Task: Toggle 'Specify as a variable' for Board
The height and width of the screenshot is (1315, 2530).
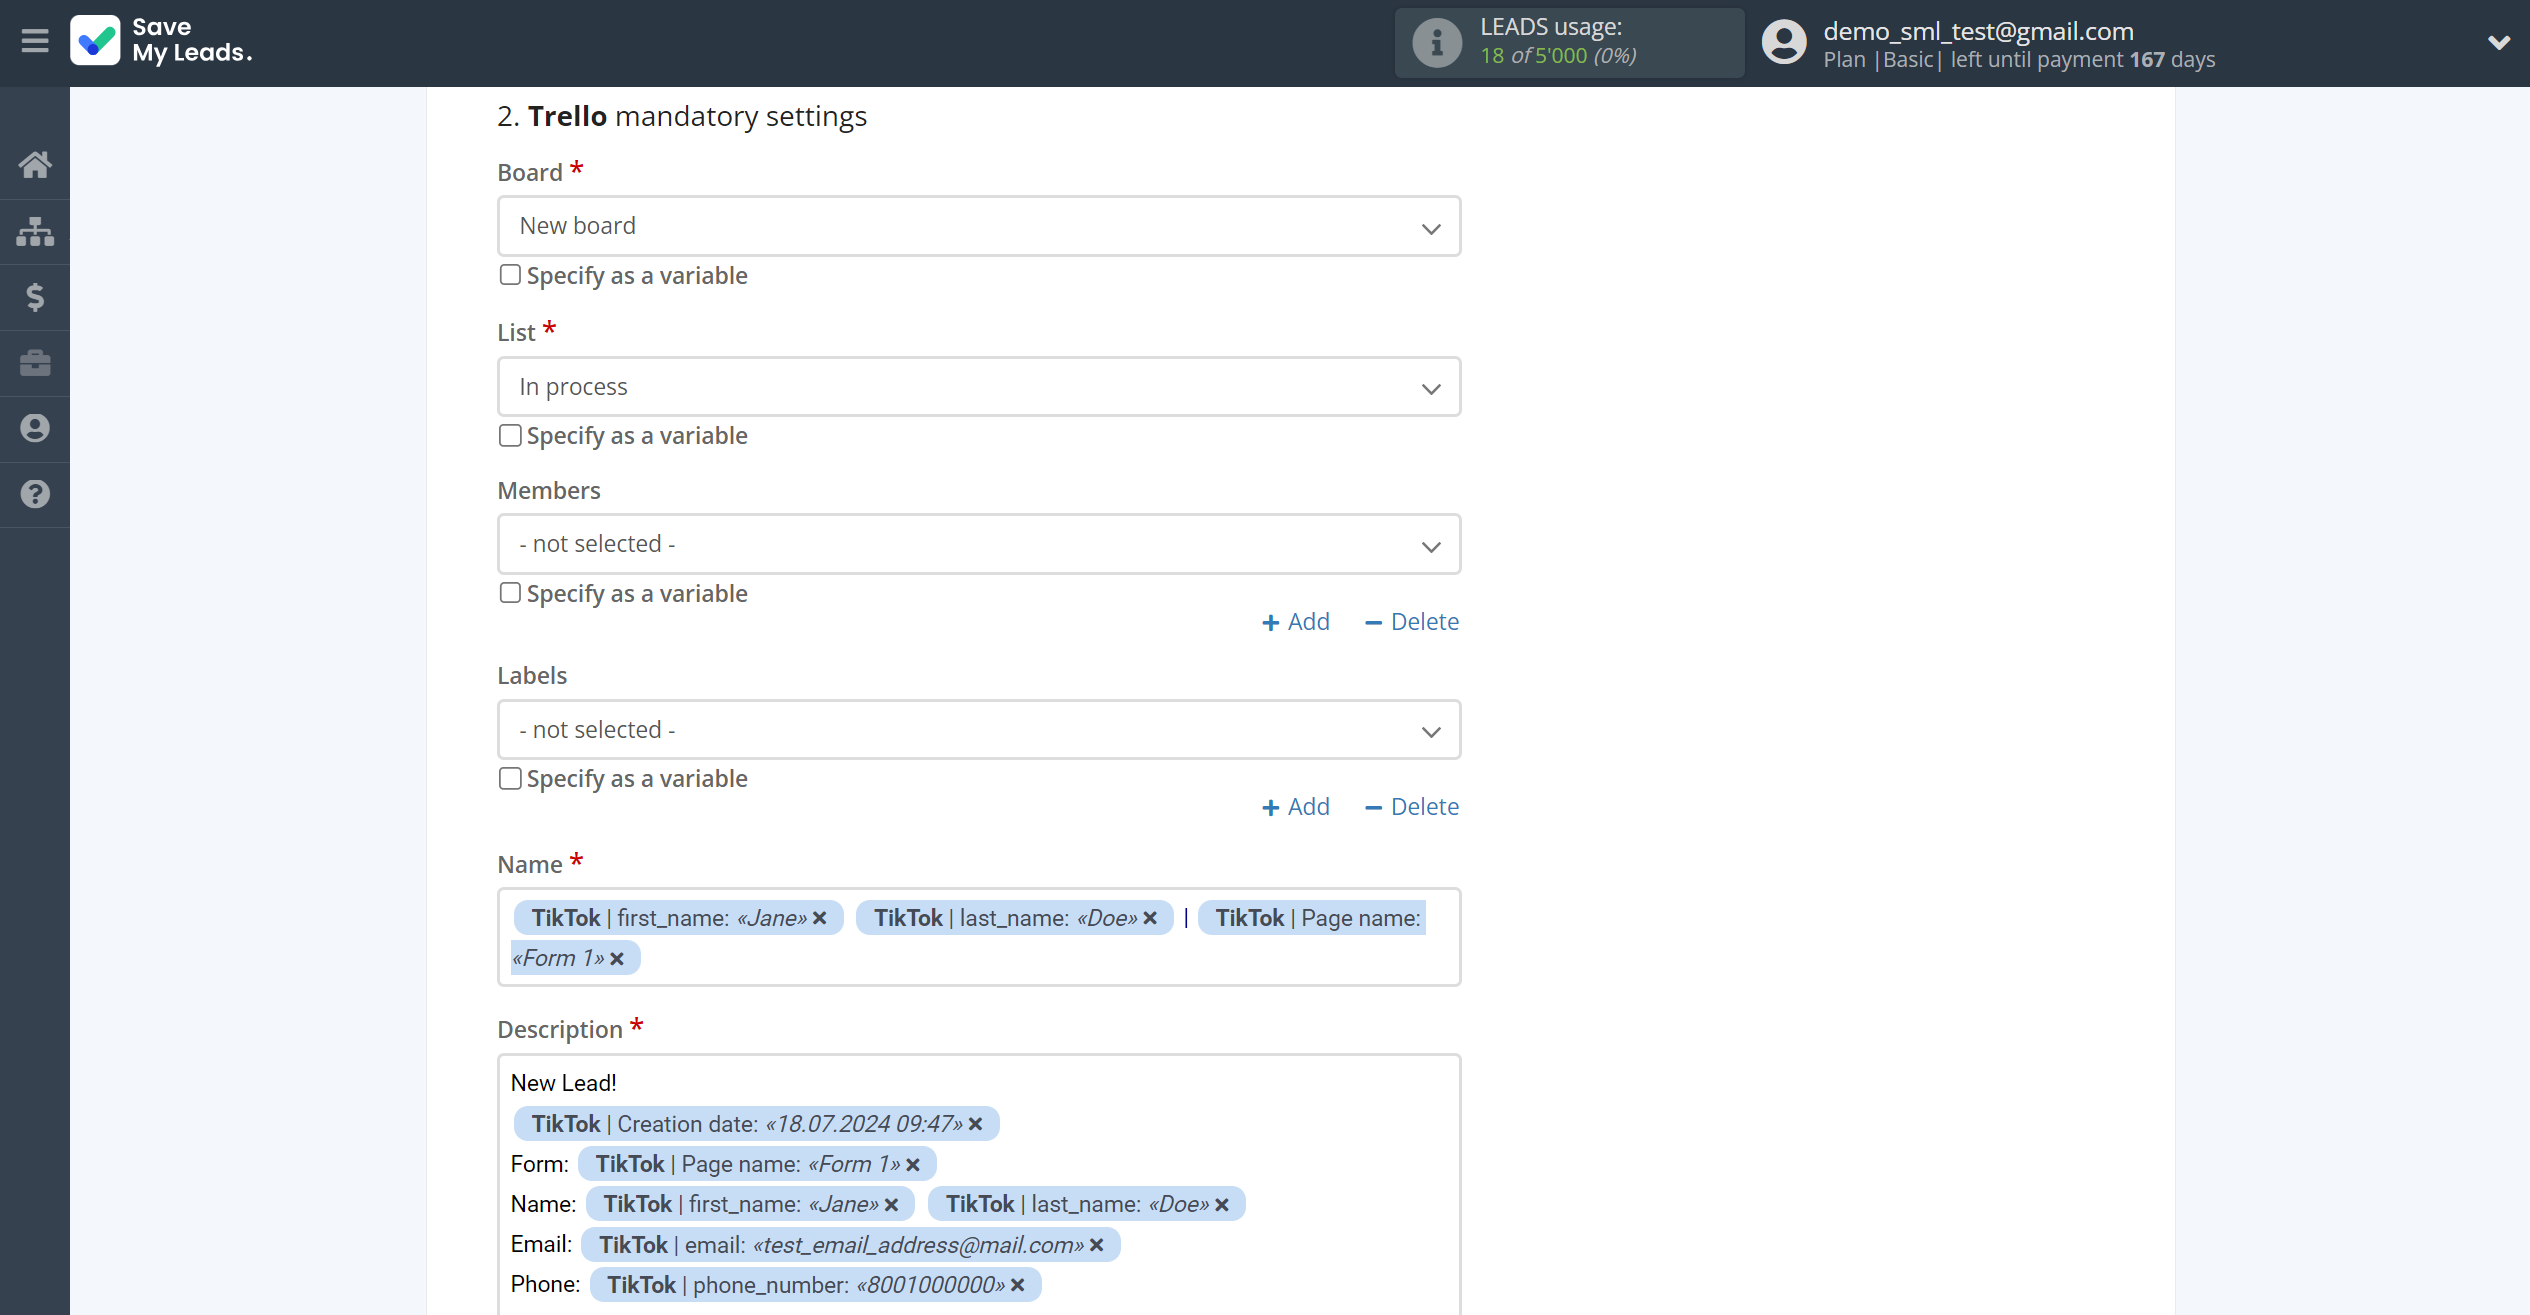Action: (509, 276)
